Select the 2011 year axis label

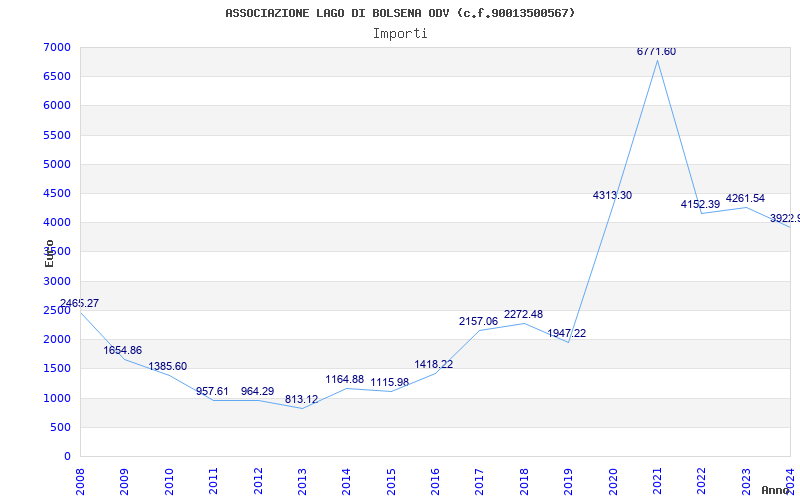tap(213, 482)
